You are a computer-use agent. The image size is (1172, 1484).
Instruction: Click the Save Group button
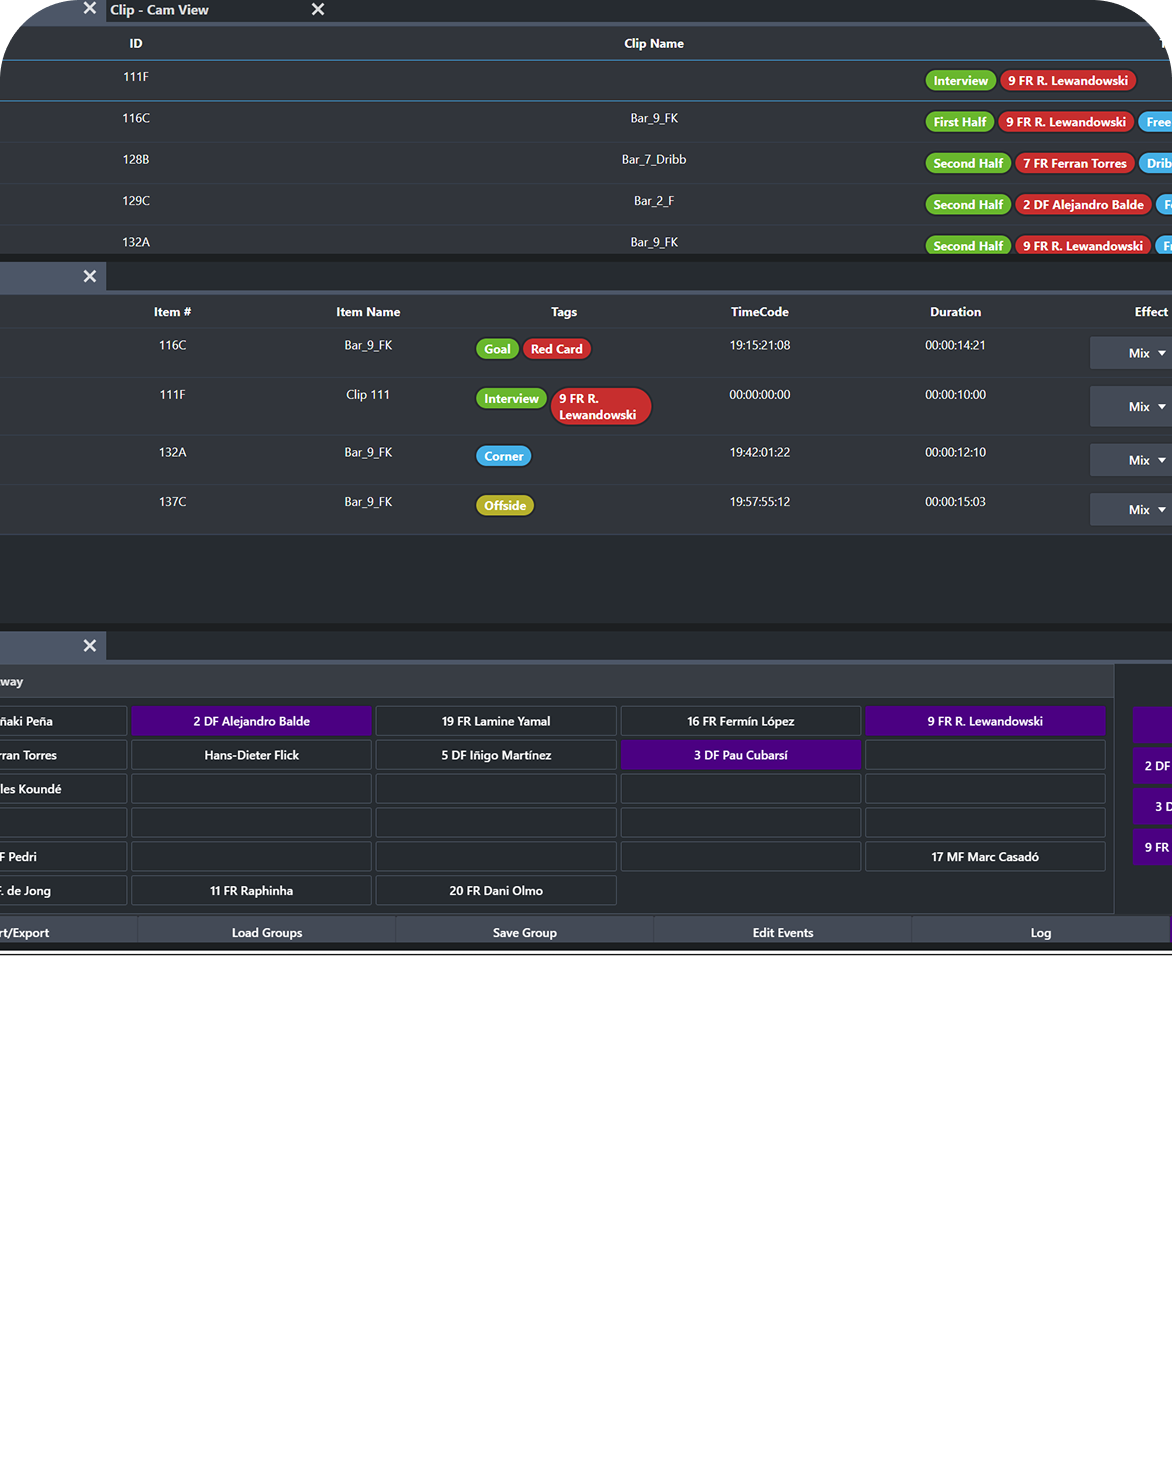pos(524,932)
